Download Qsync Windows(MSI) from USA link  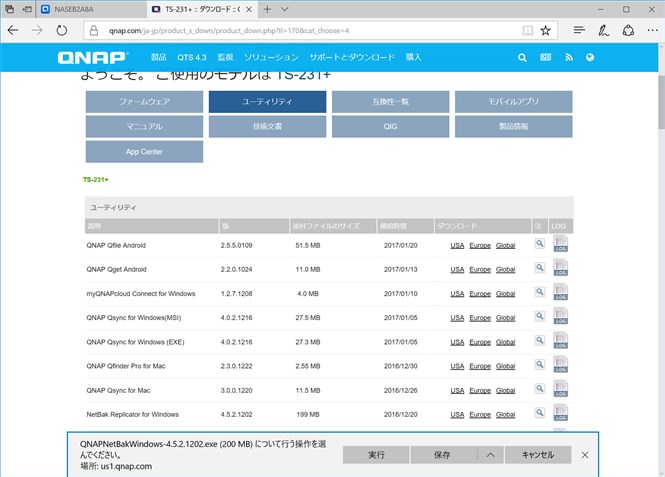click(x=457, y=318)
